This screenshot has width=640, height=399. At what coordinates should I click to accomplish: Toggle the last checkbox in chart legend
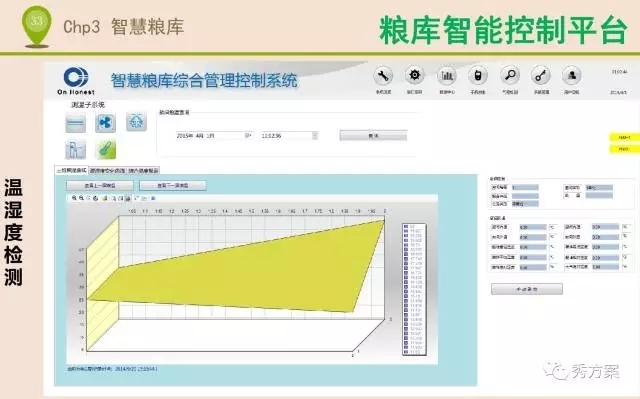coord(406,352)
